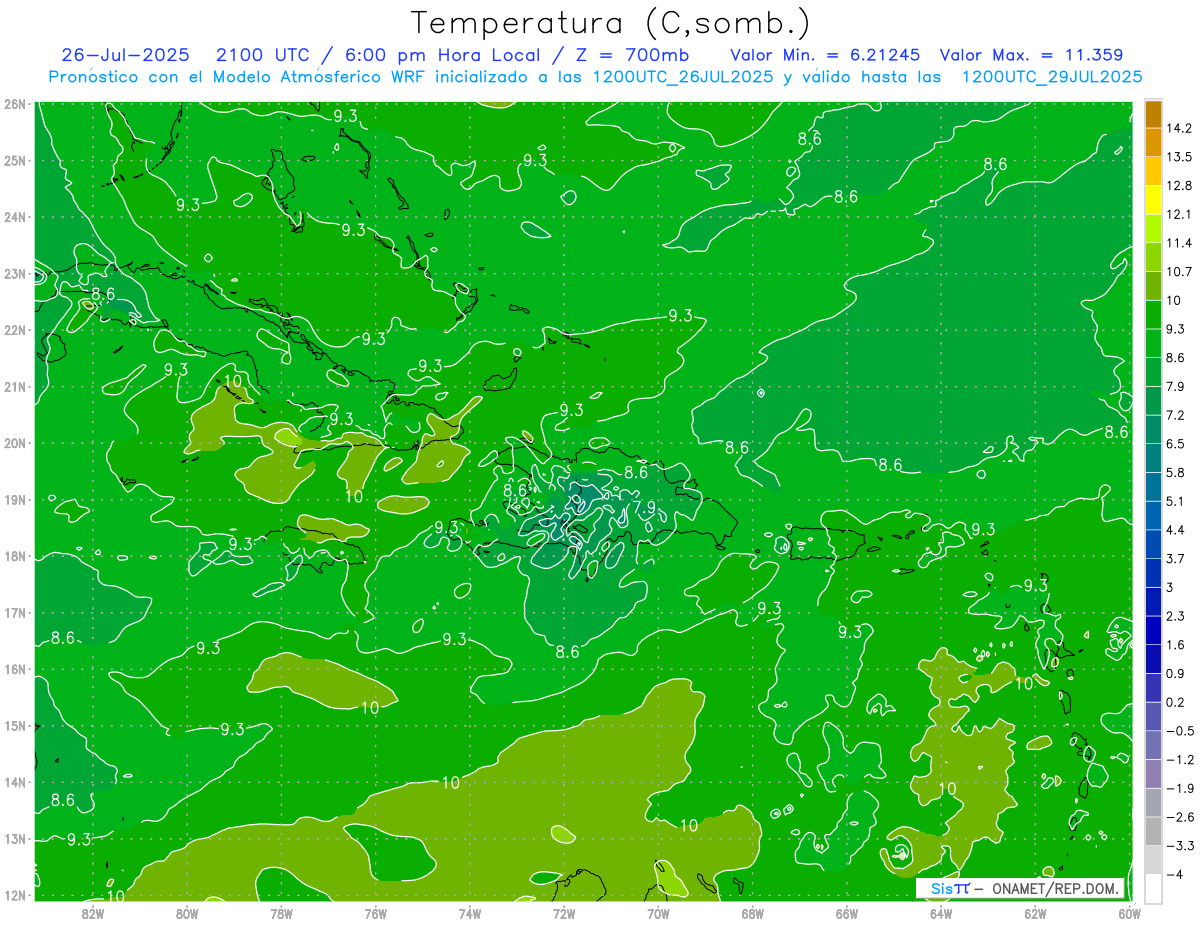Click the 64W longitude axis label
Viewport: 1200px width, 927px height.
(941, 913)
